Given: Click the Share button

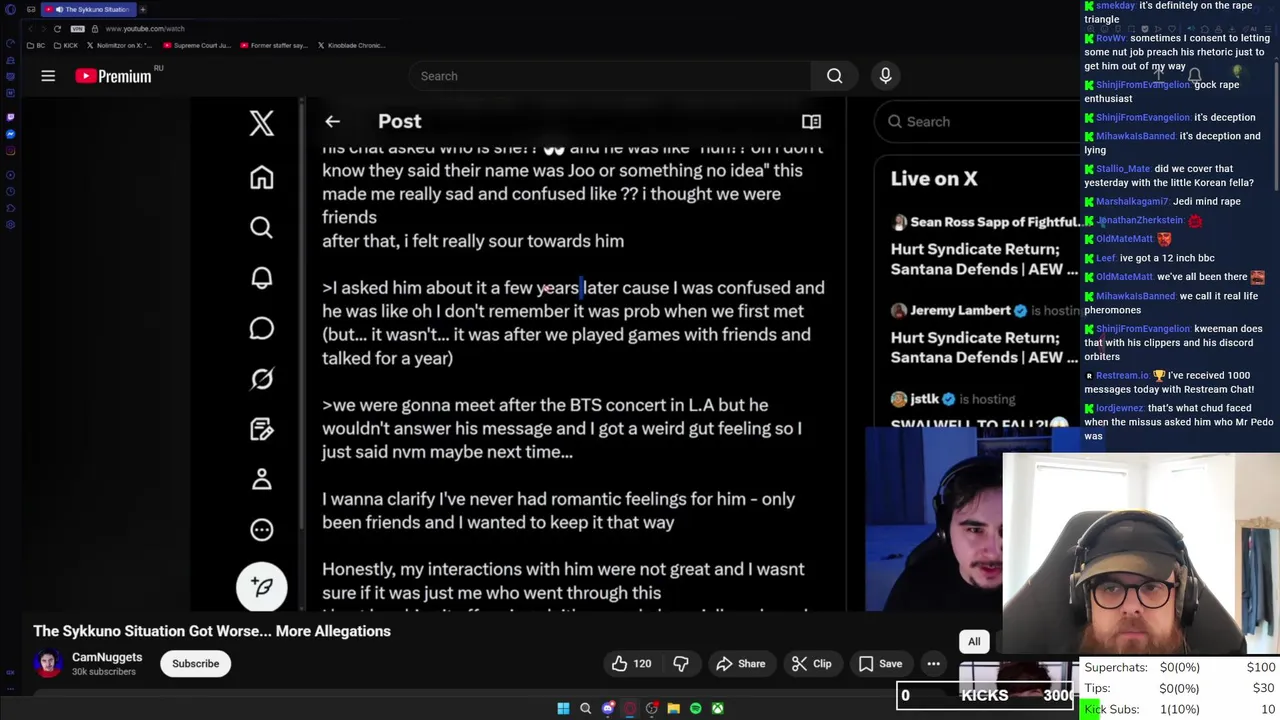Looking at the screenshot, I should tap(740, 664).
